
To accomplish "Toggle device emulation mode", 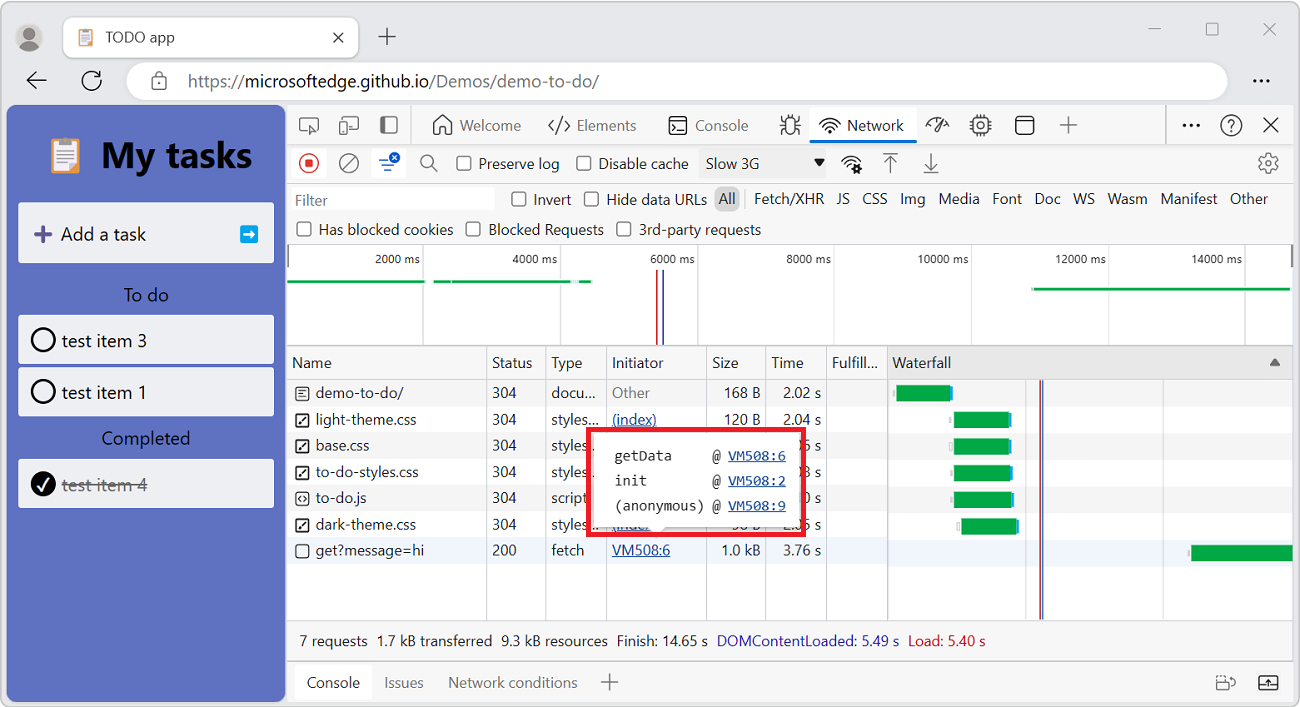I will click(x=349, y=124).
